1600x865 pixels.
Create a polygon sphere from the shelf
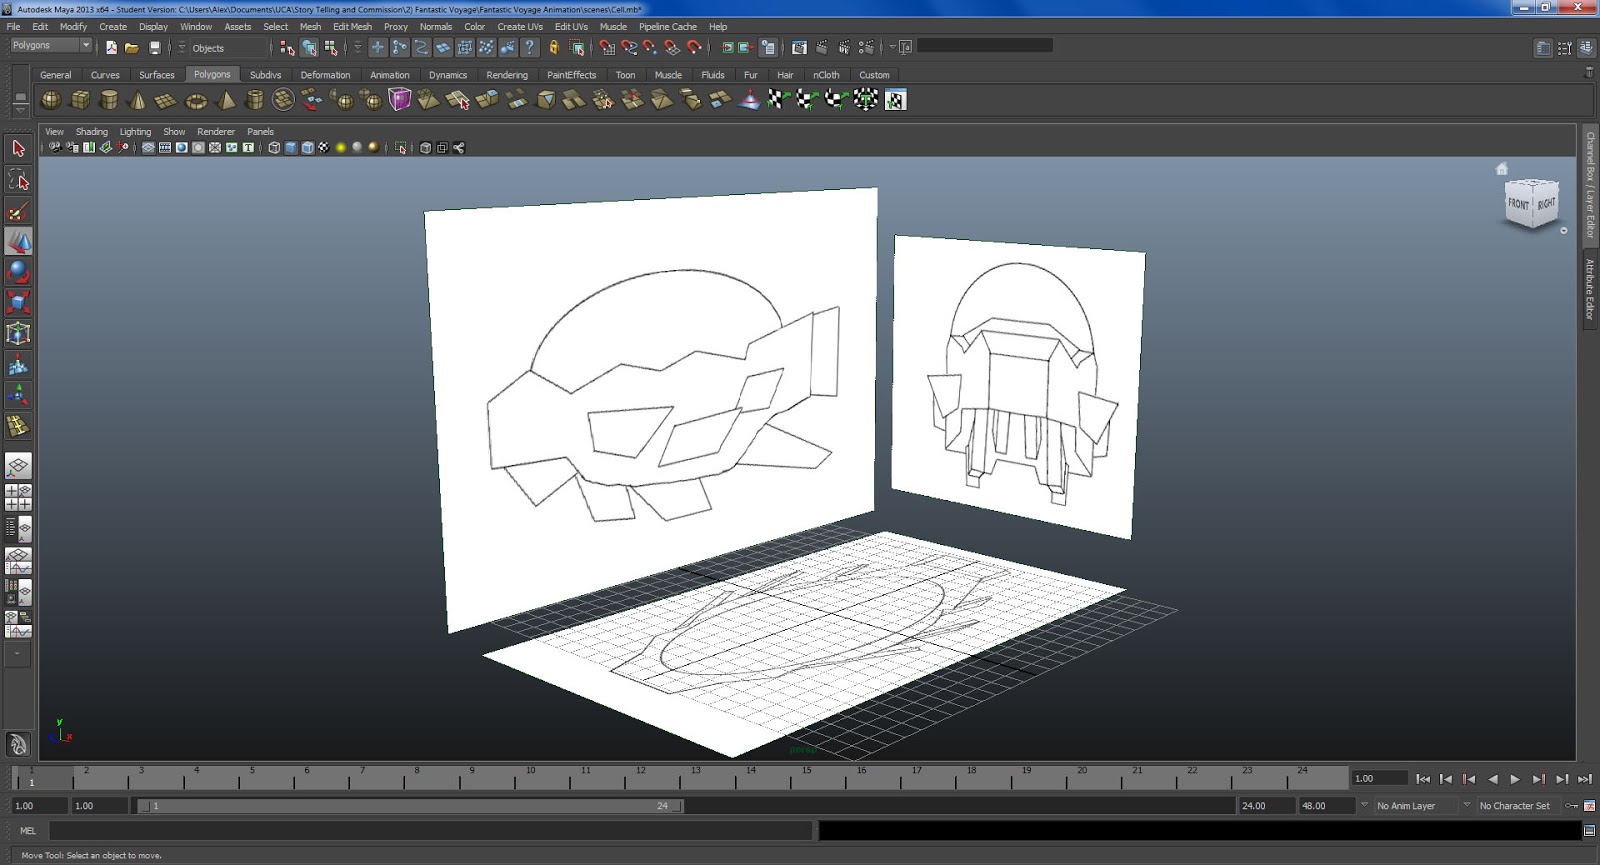tap(50, 100)
